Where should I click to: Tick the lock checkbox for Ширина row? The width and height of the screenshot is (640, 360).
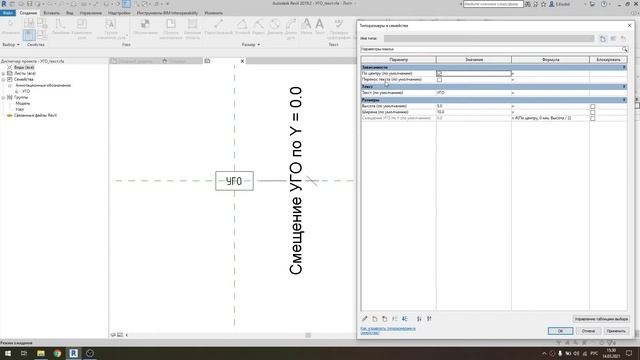click(x=592, y=112)
